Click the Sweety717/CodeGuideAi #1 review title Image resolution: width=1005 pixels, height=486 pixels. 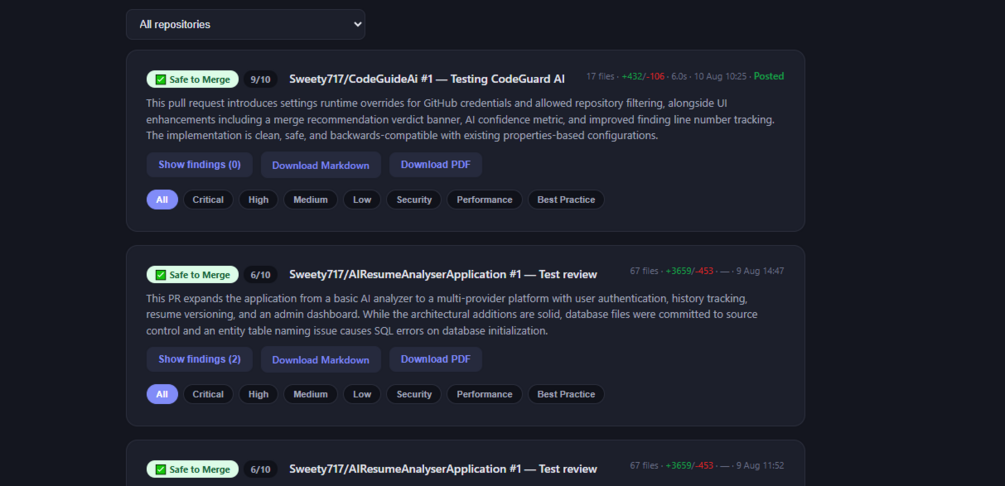pyautogui.click(x=427, y=79)
